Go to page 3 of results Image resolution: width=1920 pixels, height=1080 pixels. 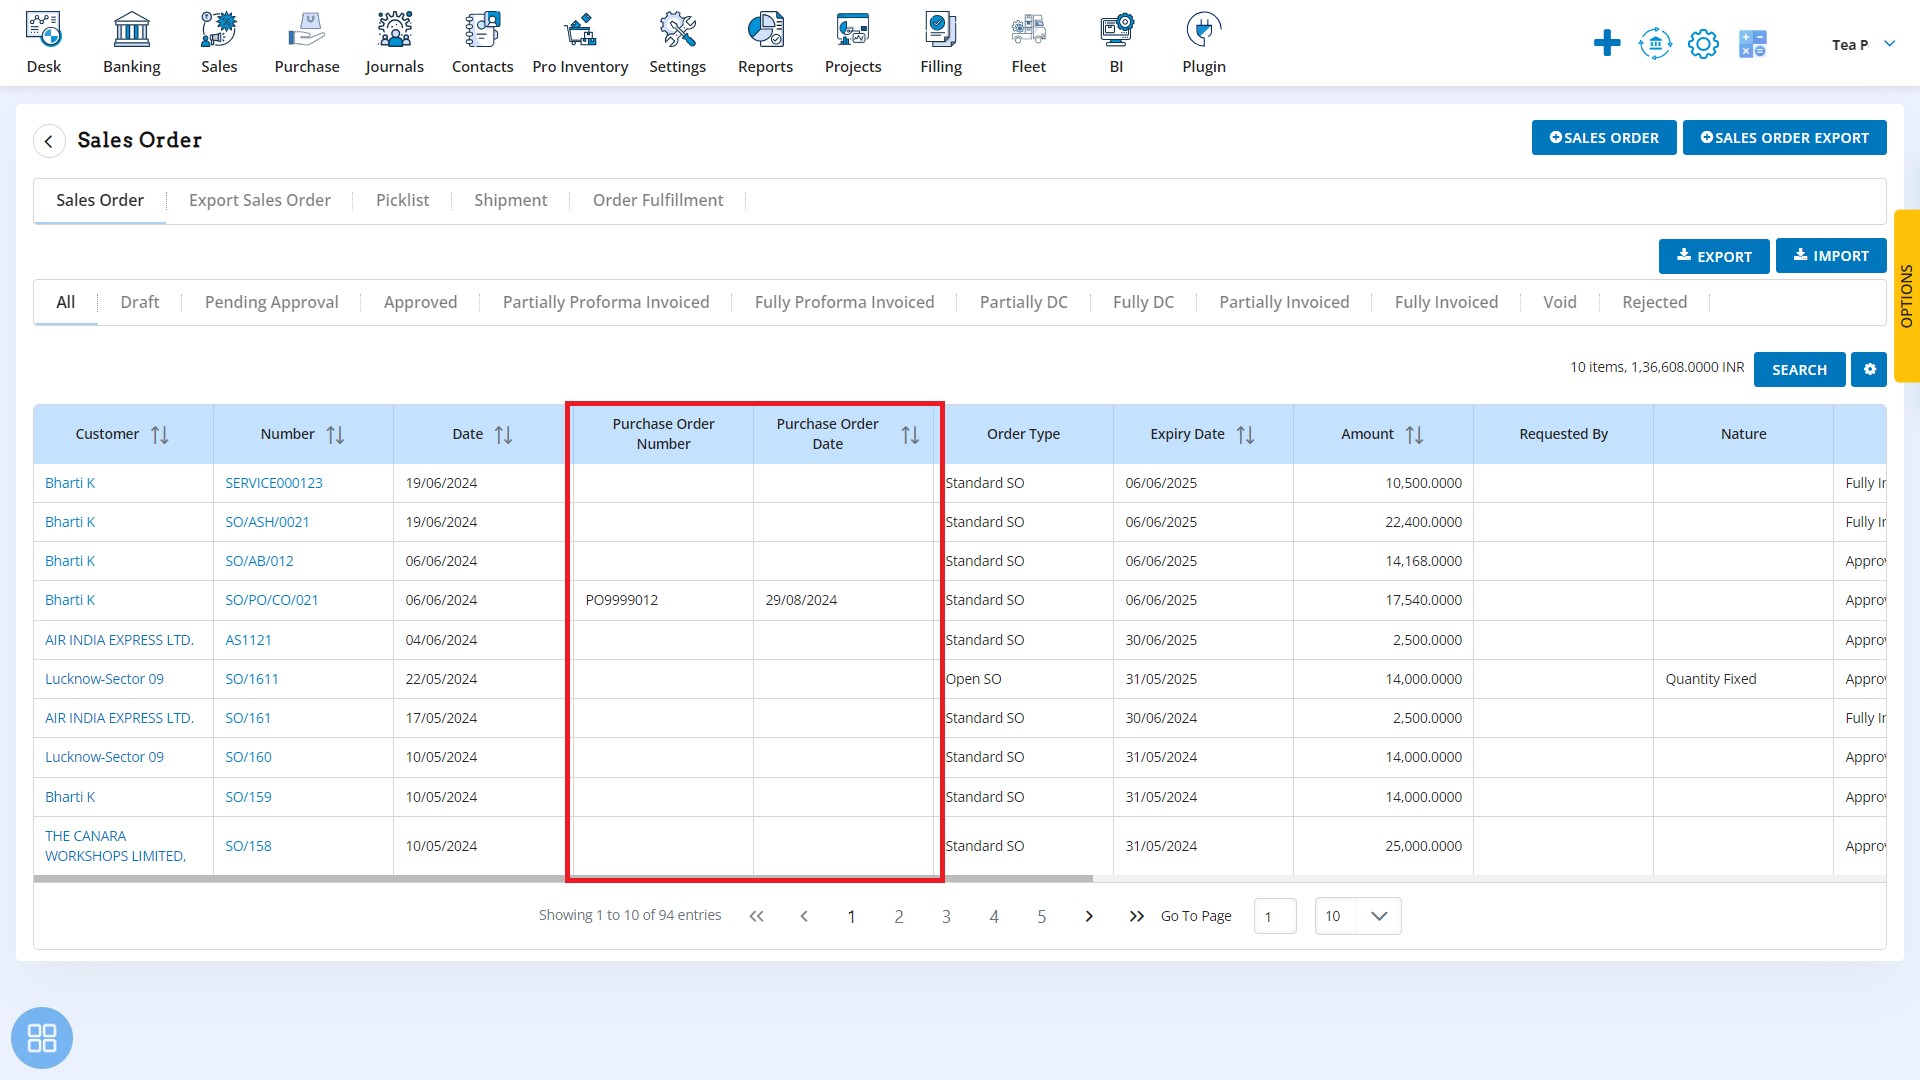(x=946, y=916)
